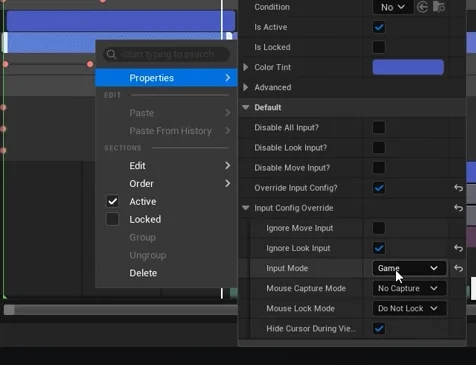Toggle the Is Locked checkbox
476x365 pixels.
coord(379,47)
